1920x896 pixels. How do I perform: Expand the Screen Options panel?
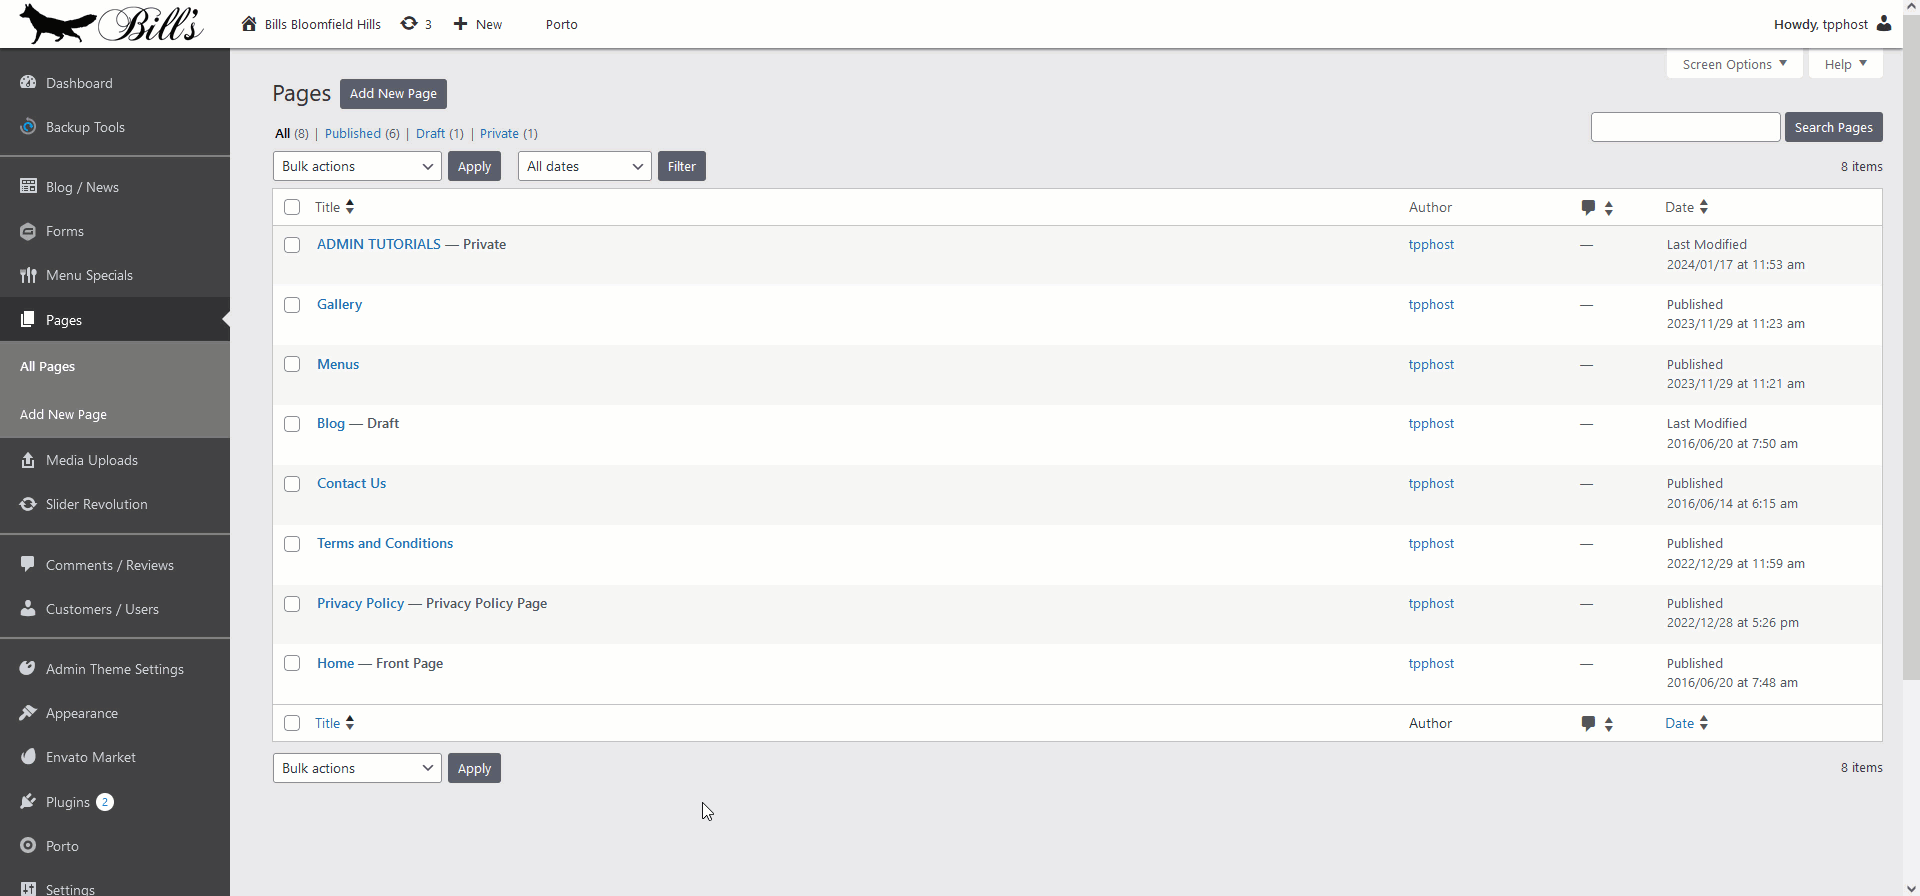[x=1734, y=64]
